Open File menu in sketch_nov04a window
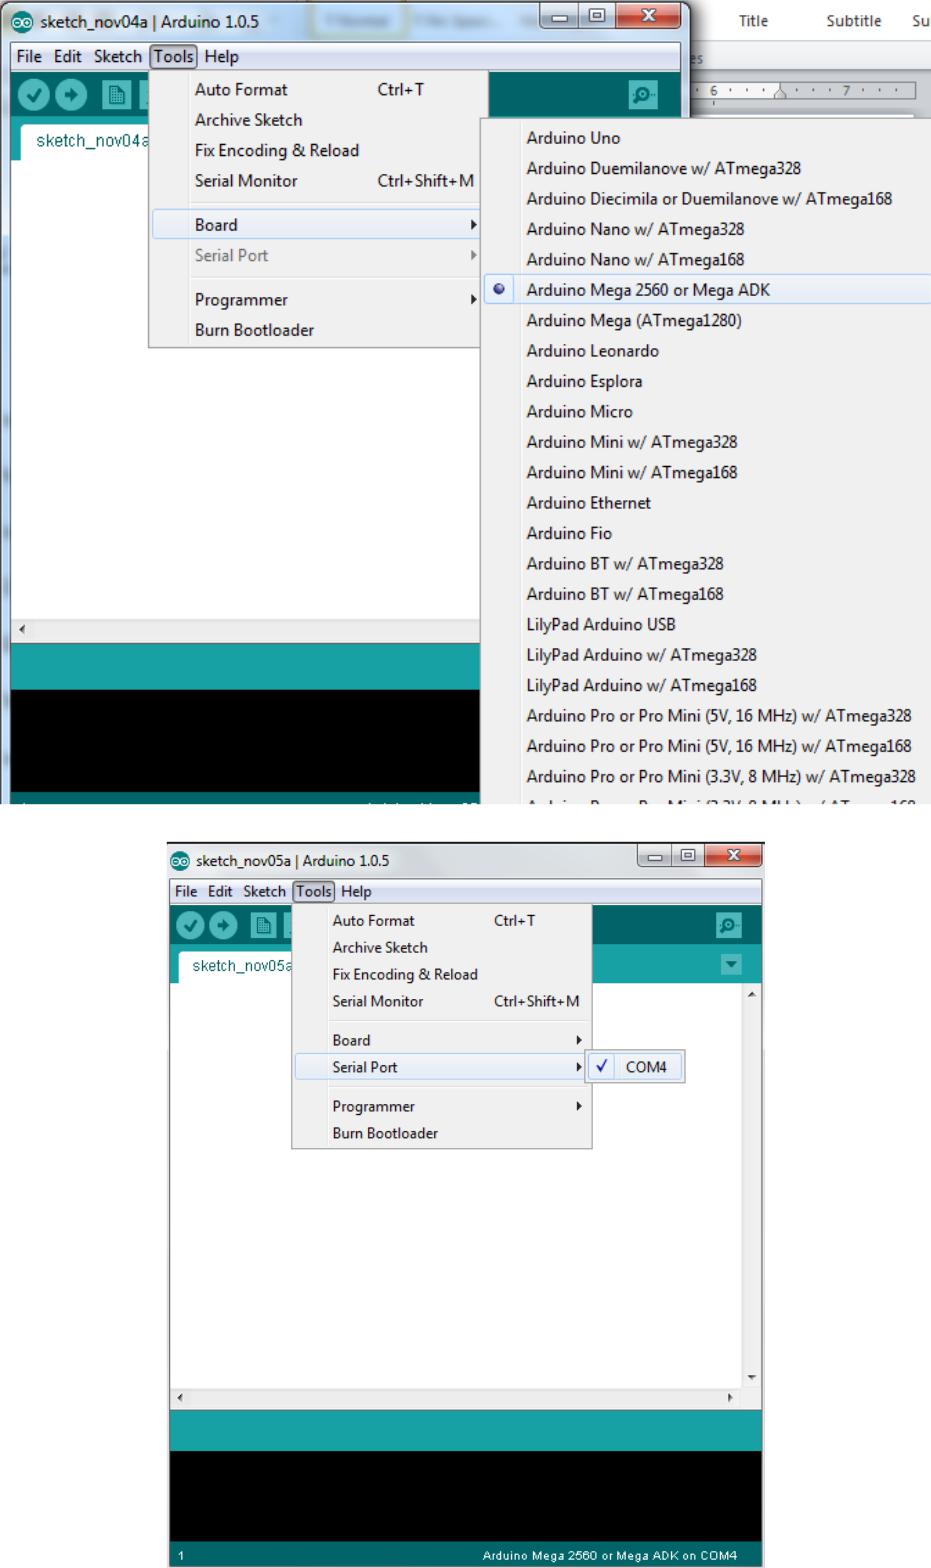Screen dimensions: 931x1568 tap(29, 57)
